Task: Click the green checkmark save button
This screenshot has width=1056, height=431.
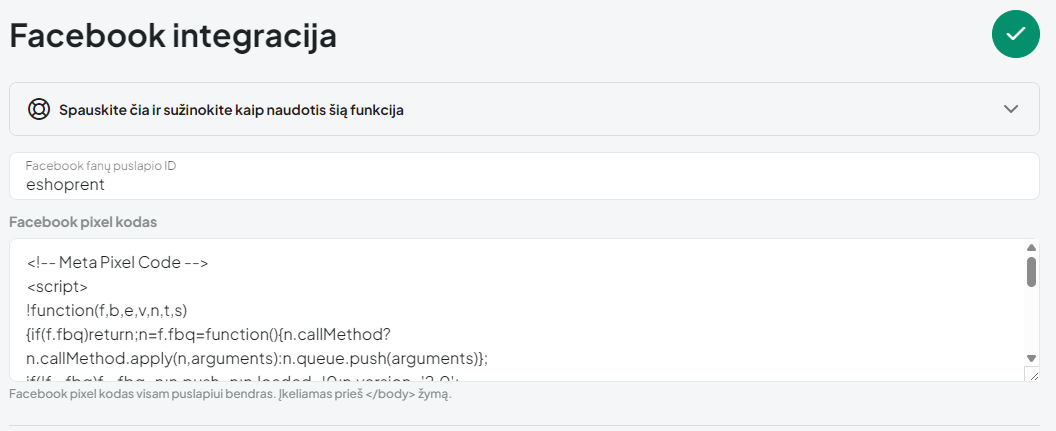Action: click(x=1016, y=34)
